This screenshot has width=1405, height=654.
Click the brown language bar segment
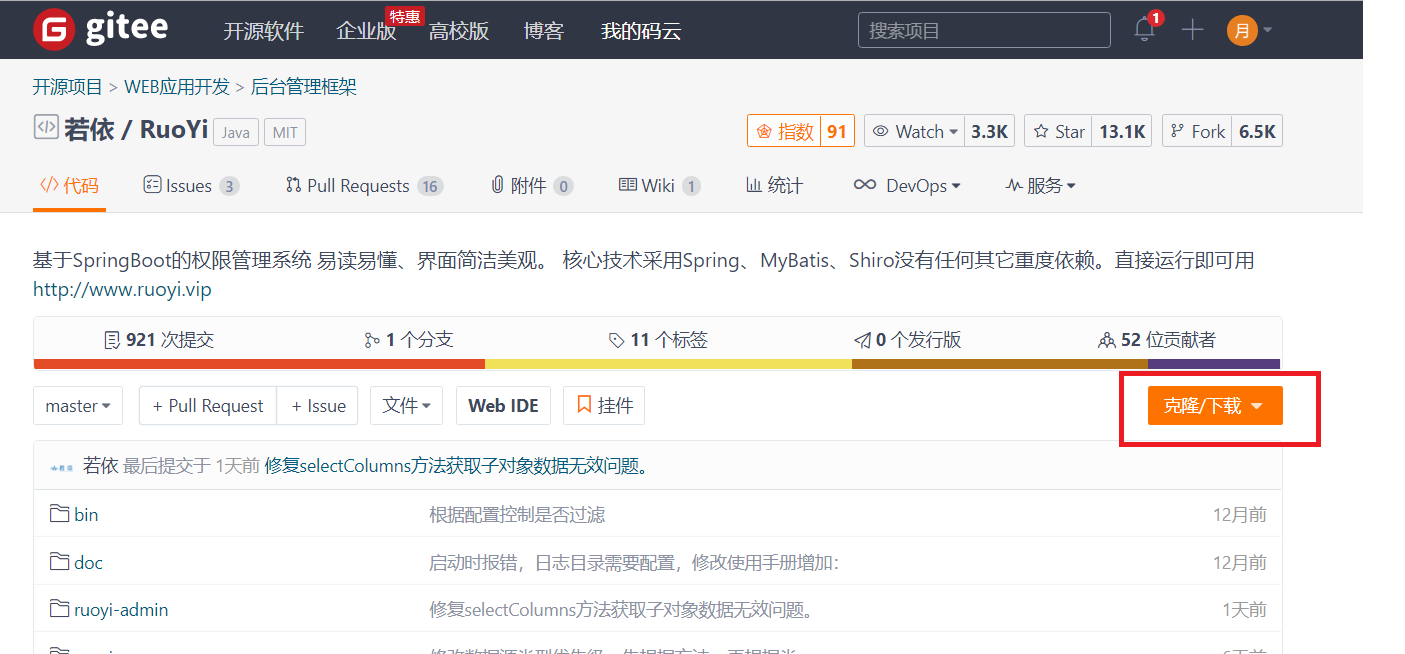point(1000,364)
